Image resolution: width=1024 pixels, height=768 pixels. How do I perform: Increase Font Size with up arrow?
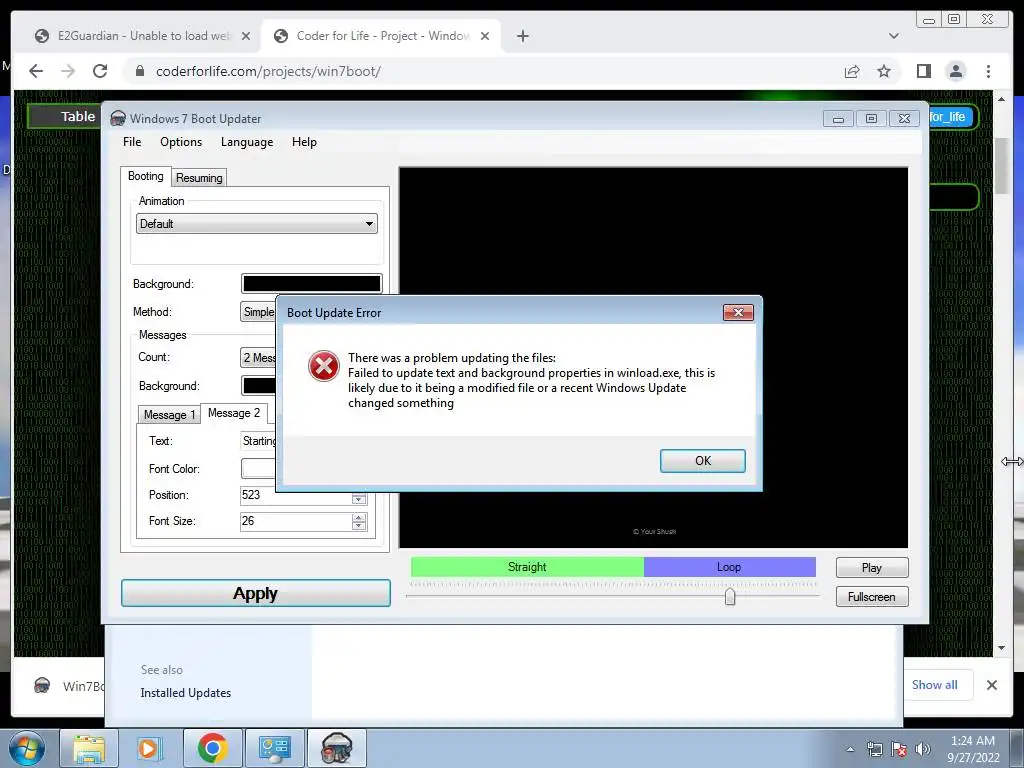(x=359, y=517)
